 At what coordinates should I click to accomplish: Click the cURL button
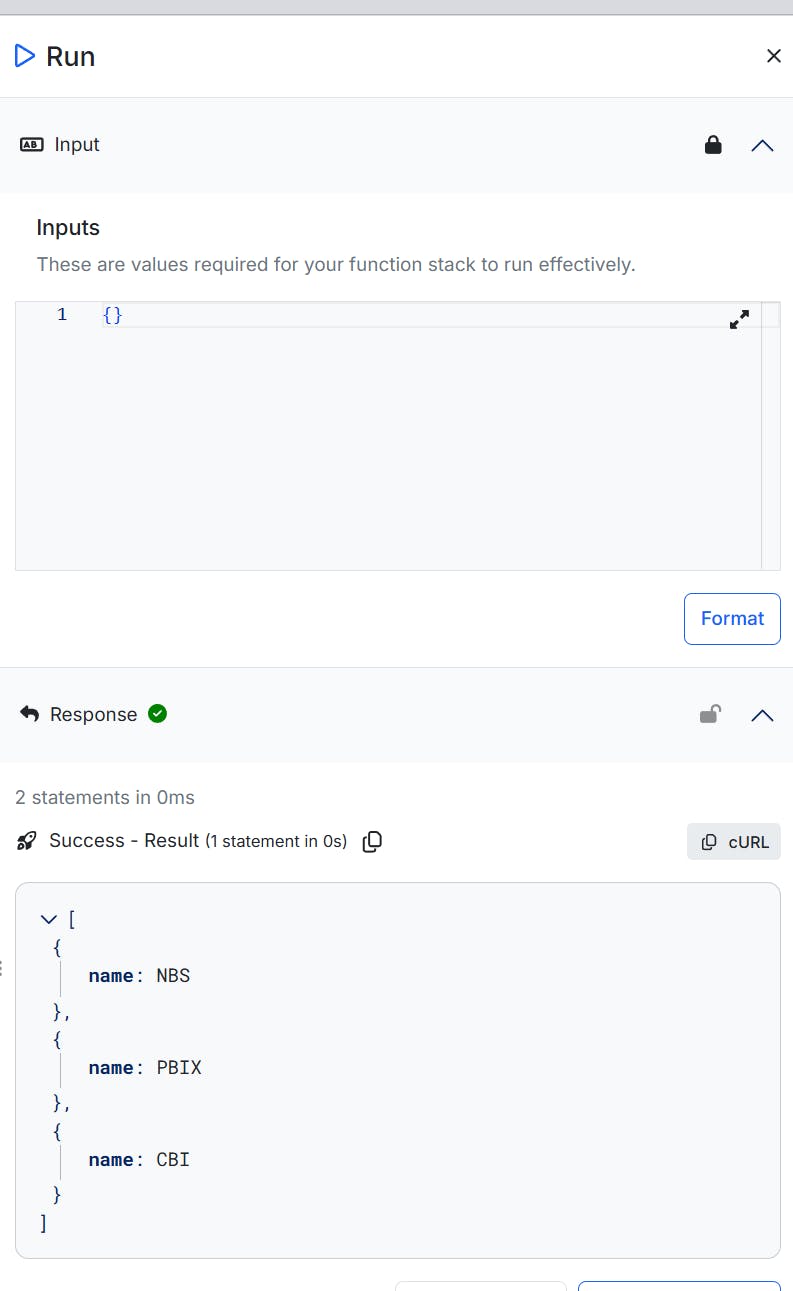734,842
